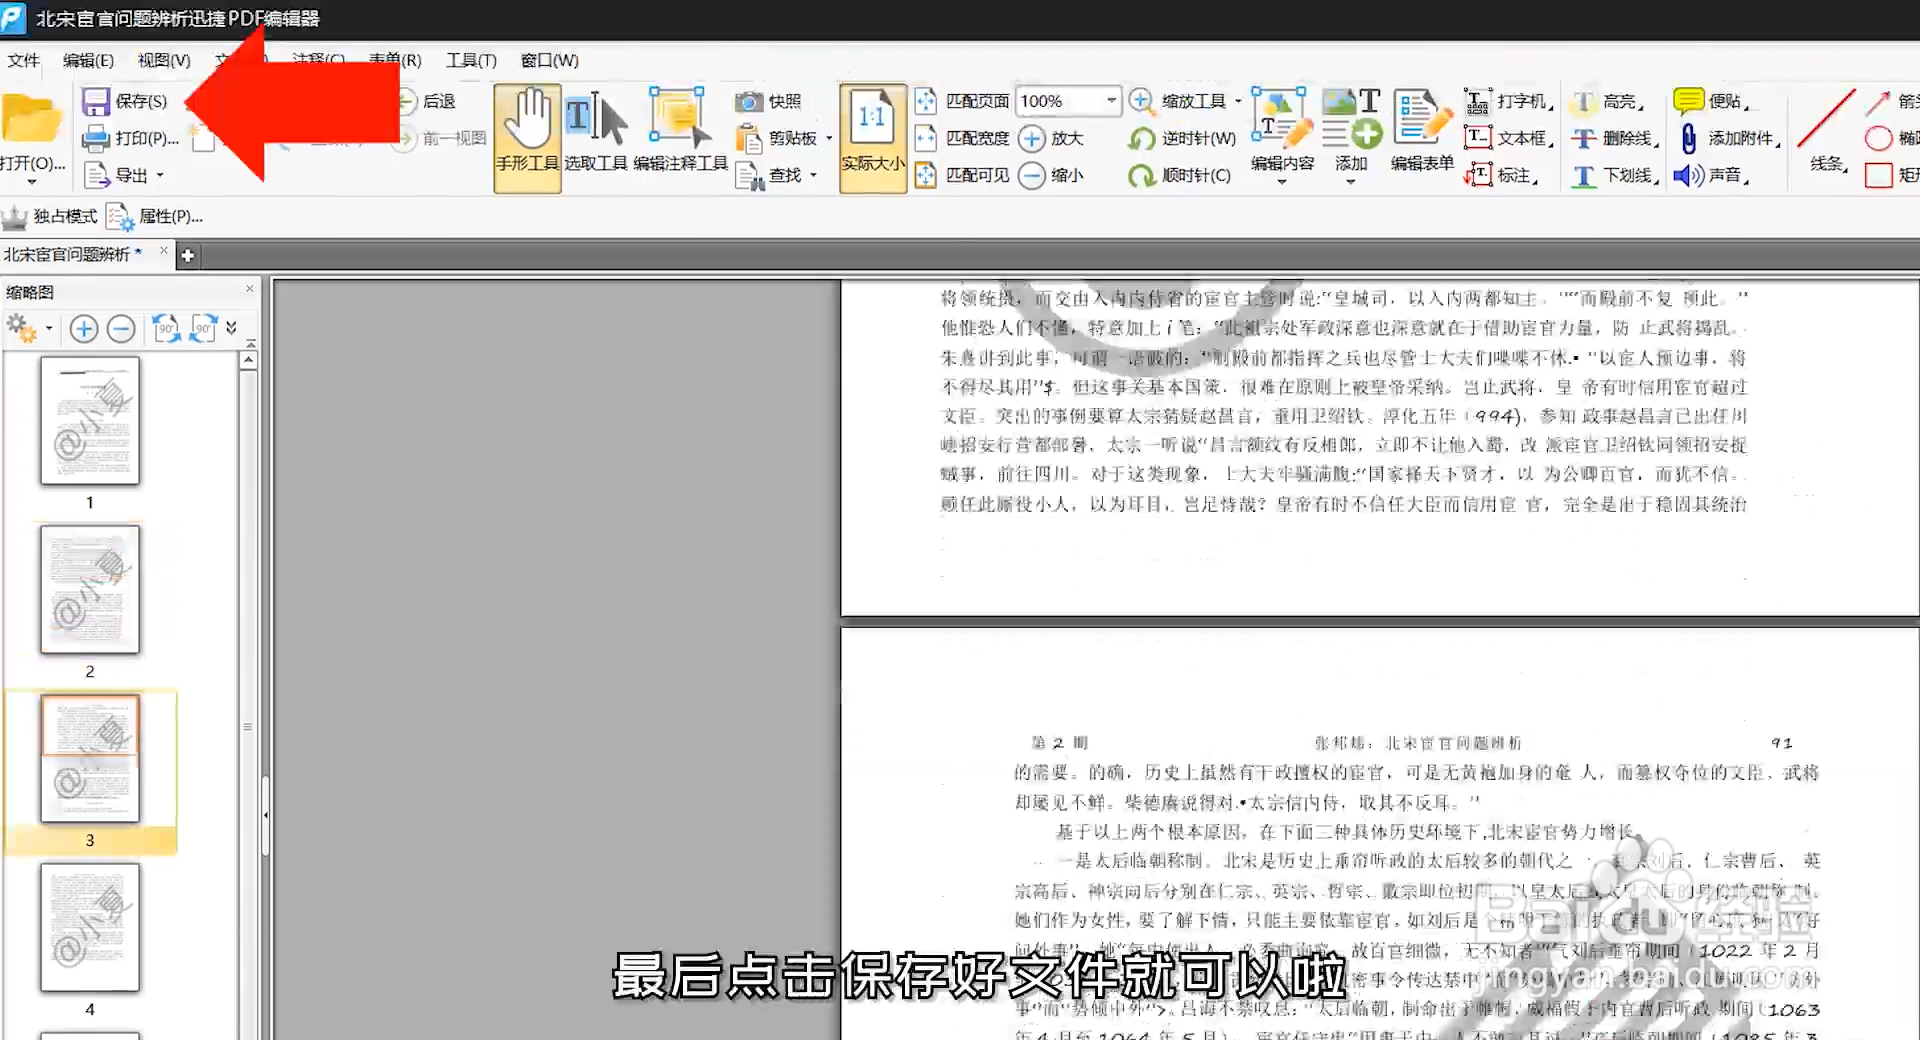Screen dimensions: 1920x1040
Task: Click the 后退 back button
Action: pyautogui.click(x=428, y=101)
